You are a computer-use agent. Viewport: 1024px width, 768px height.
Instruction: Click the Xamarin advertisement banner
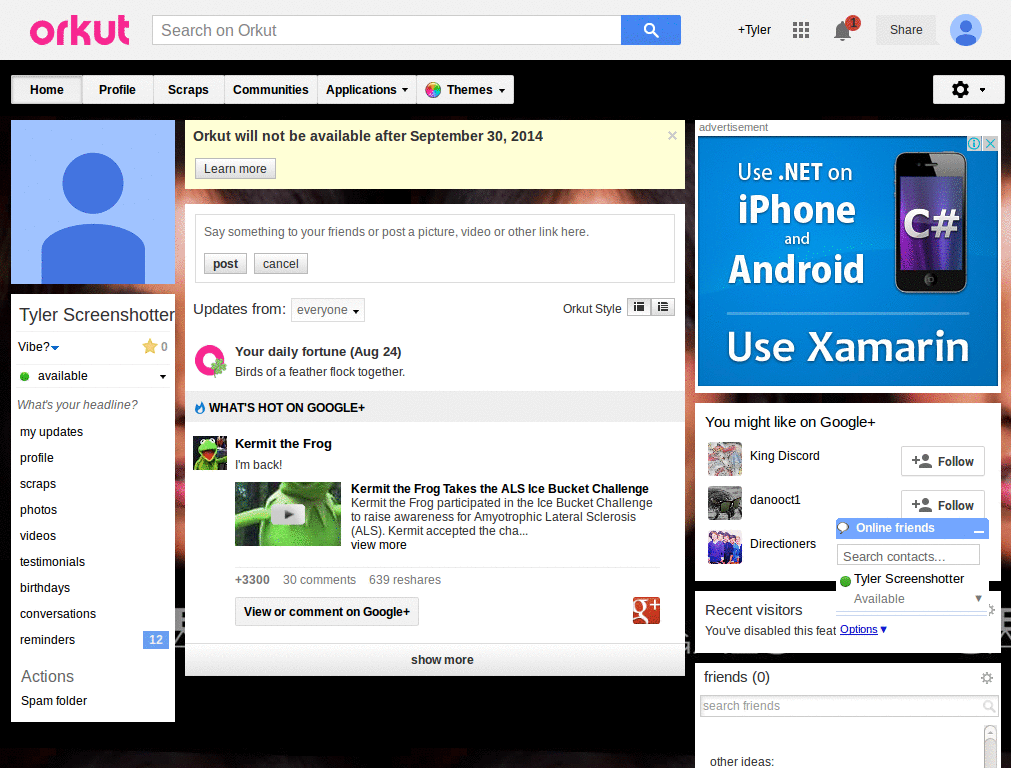coord(848,261)
